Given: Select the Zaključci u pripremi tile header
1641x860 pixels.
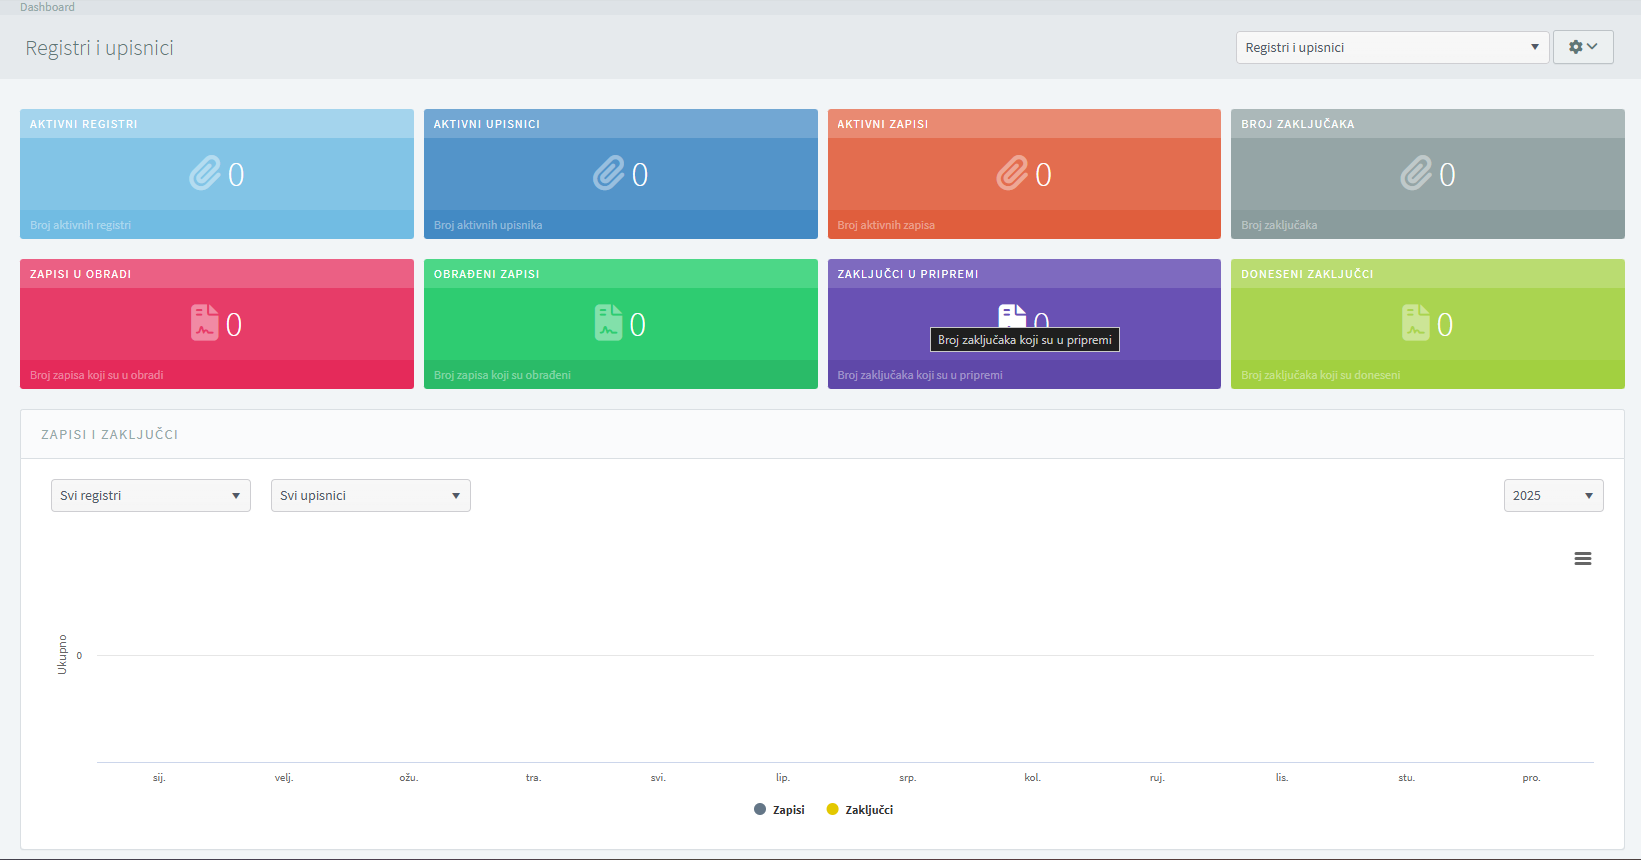Looking at the screenshot, I should [x=908, y=274].
